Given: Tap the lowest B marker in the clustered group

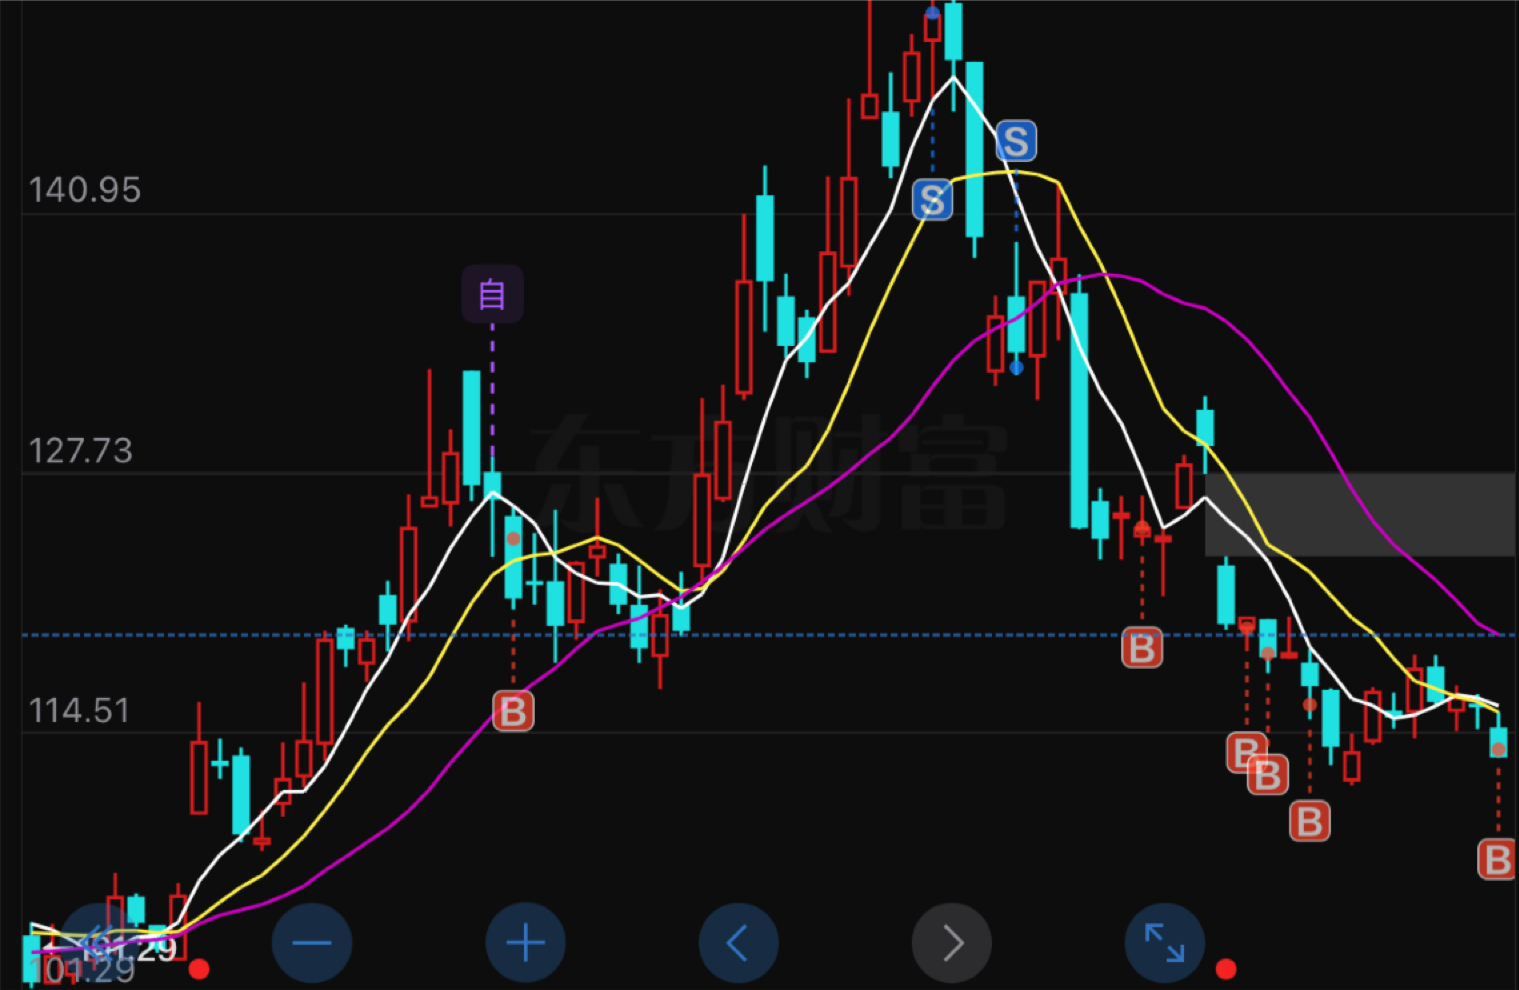Looking at the screenshot, I should point(1310,821).
